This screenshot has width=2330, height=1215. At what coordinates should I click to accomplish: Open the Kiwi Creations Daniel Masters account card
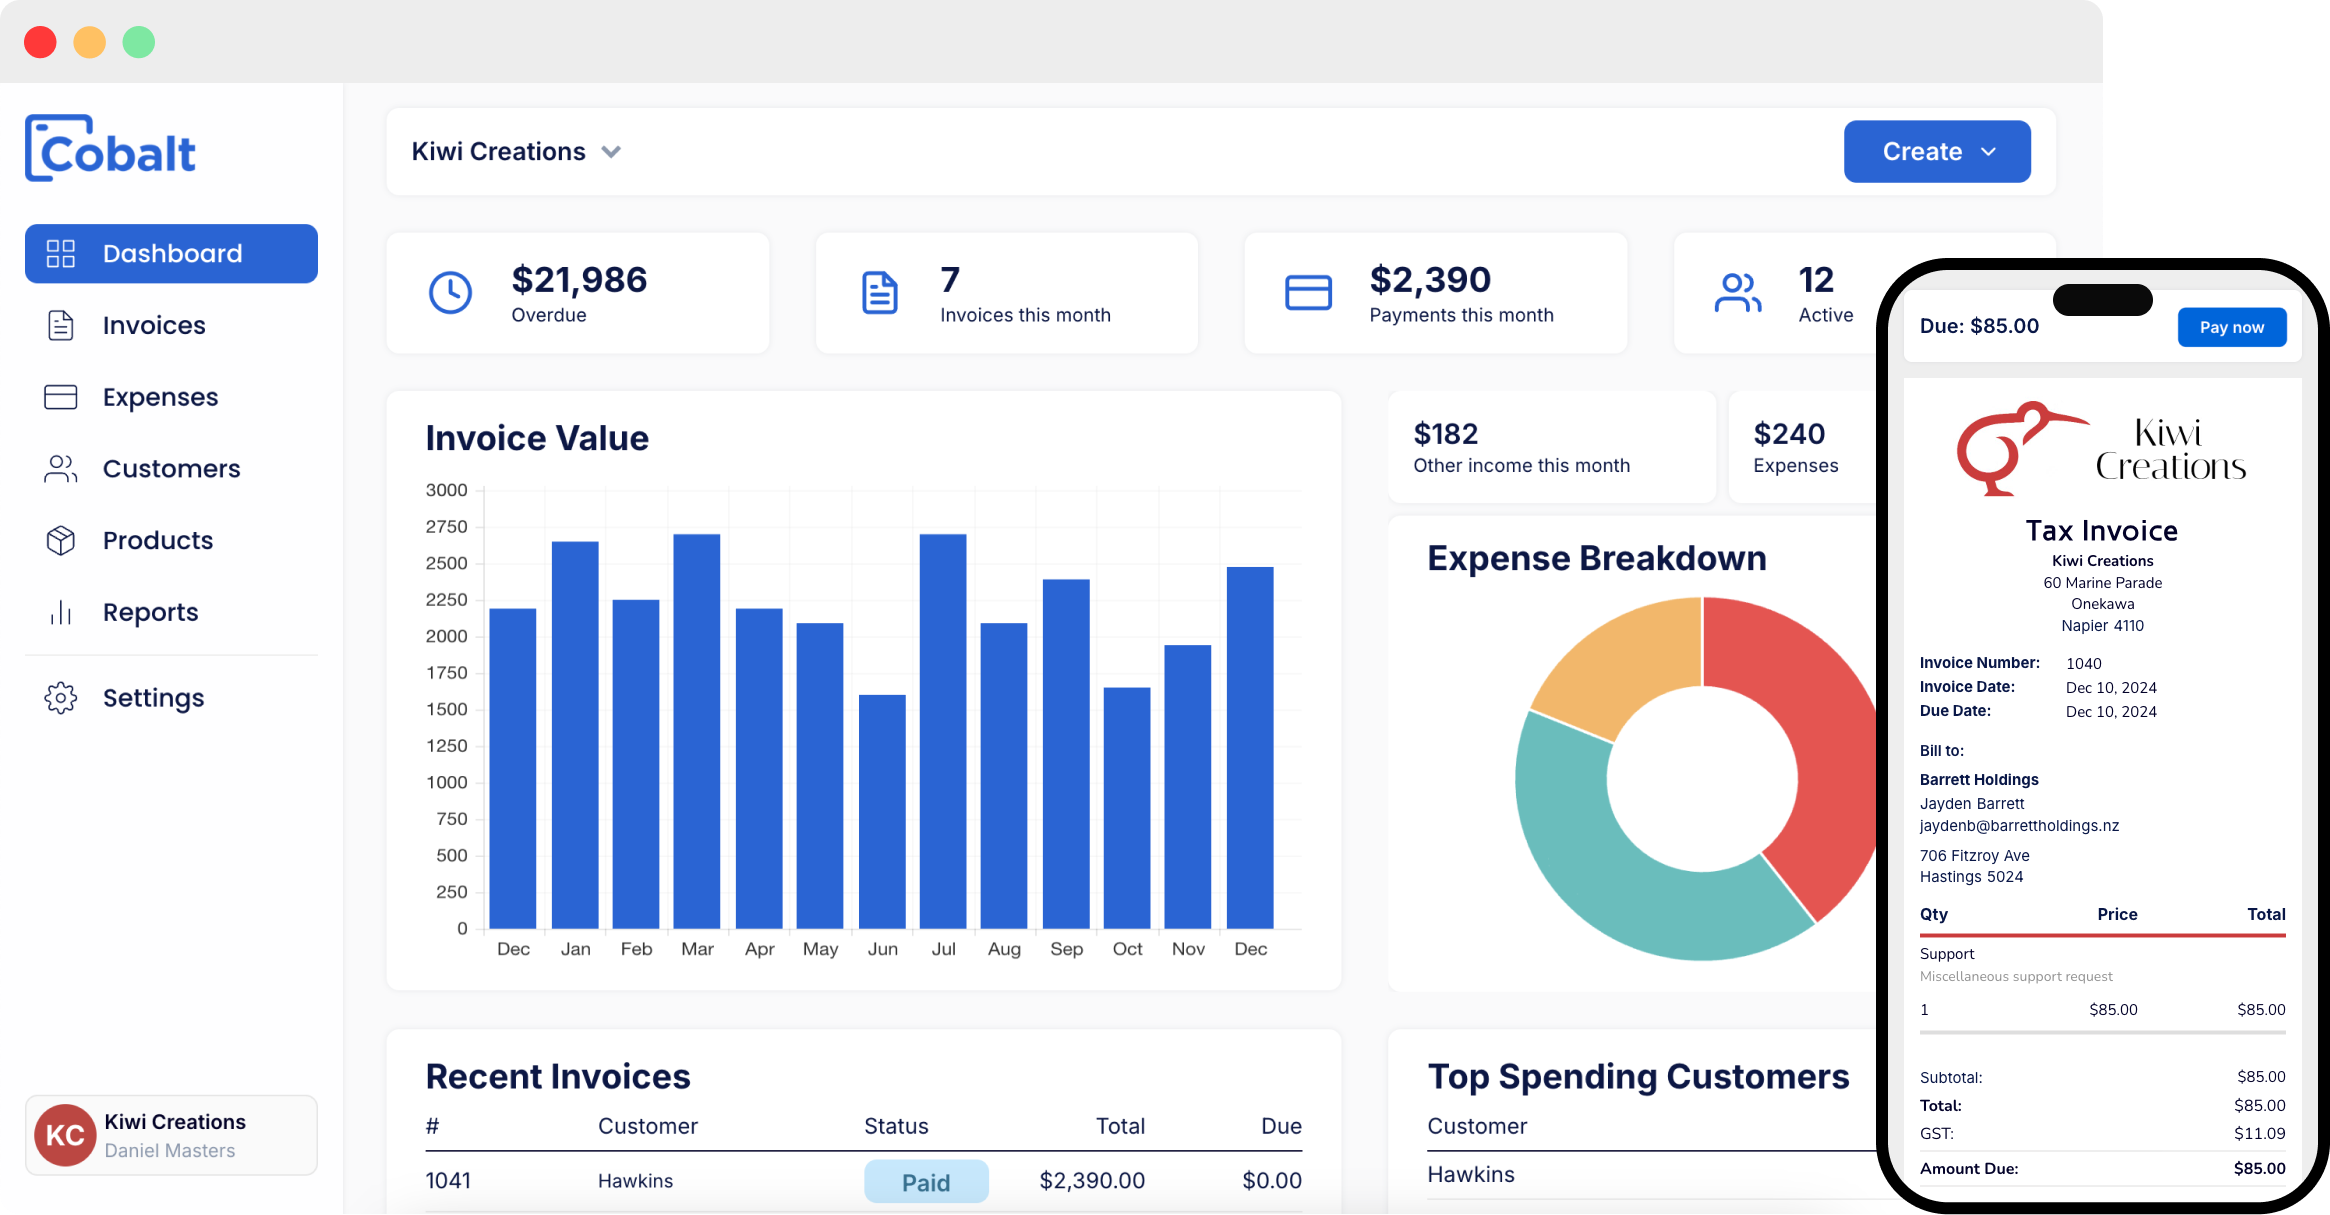tap(171, 1135)
